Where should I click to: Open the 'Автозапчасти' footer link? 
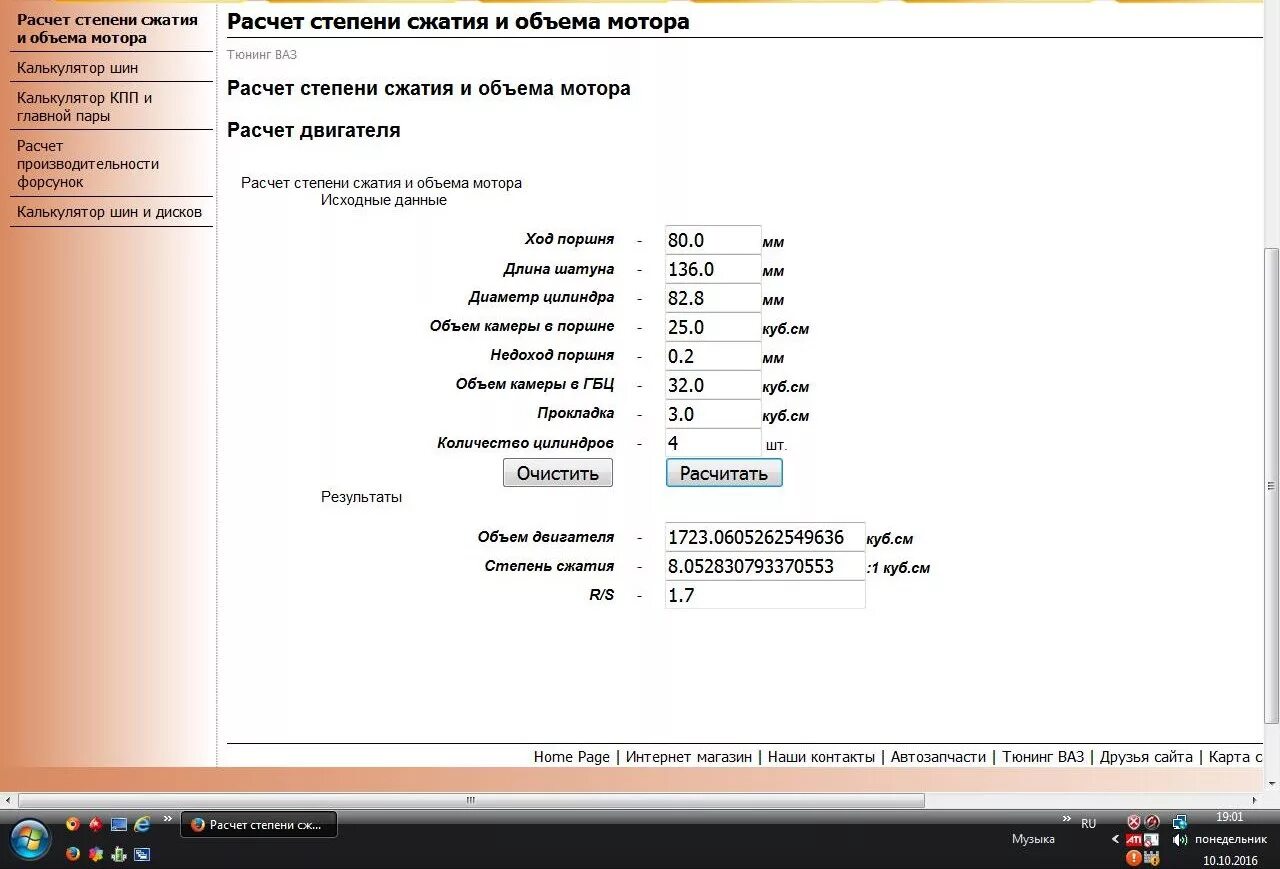point(938,757)
